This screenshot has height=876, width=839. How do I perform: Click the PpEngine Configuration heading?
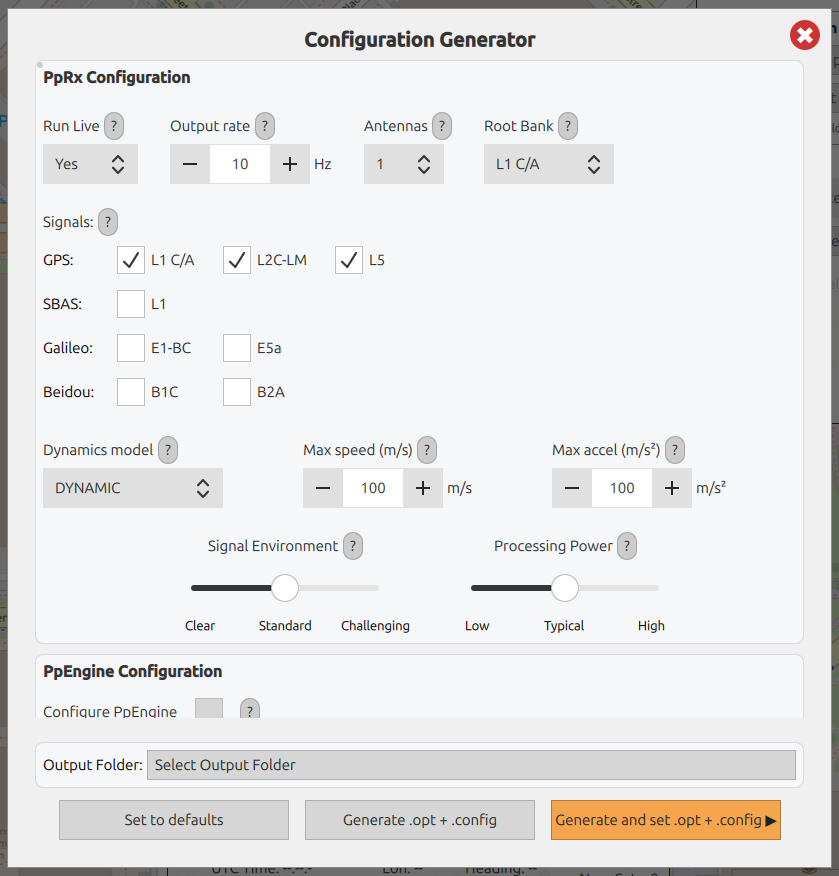(133, 671)
